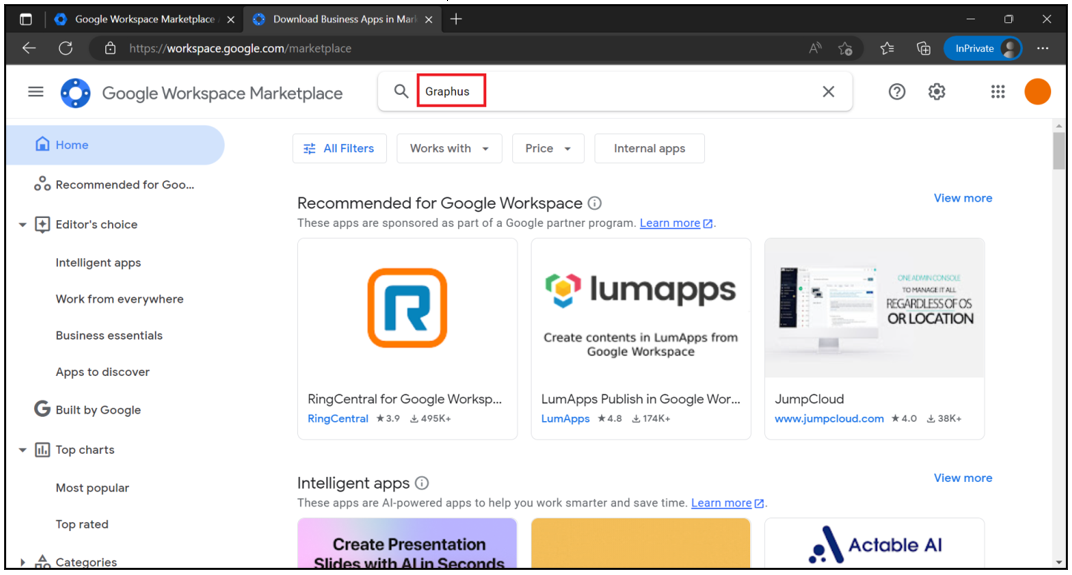1072x575 pixels.
Task: Clear the search box with X
Action: pyautogui.click(x=828, y=91)
